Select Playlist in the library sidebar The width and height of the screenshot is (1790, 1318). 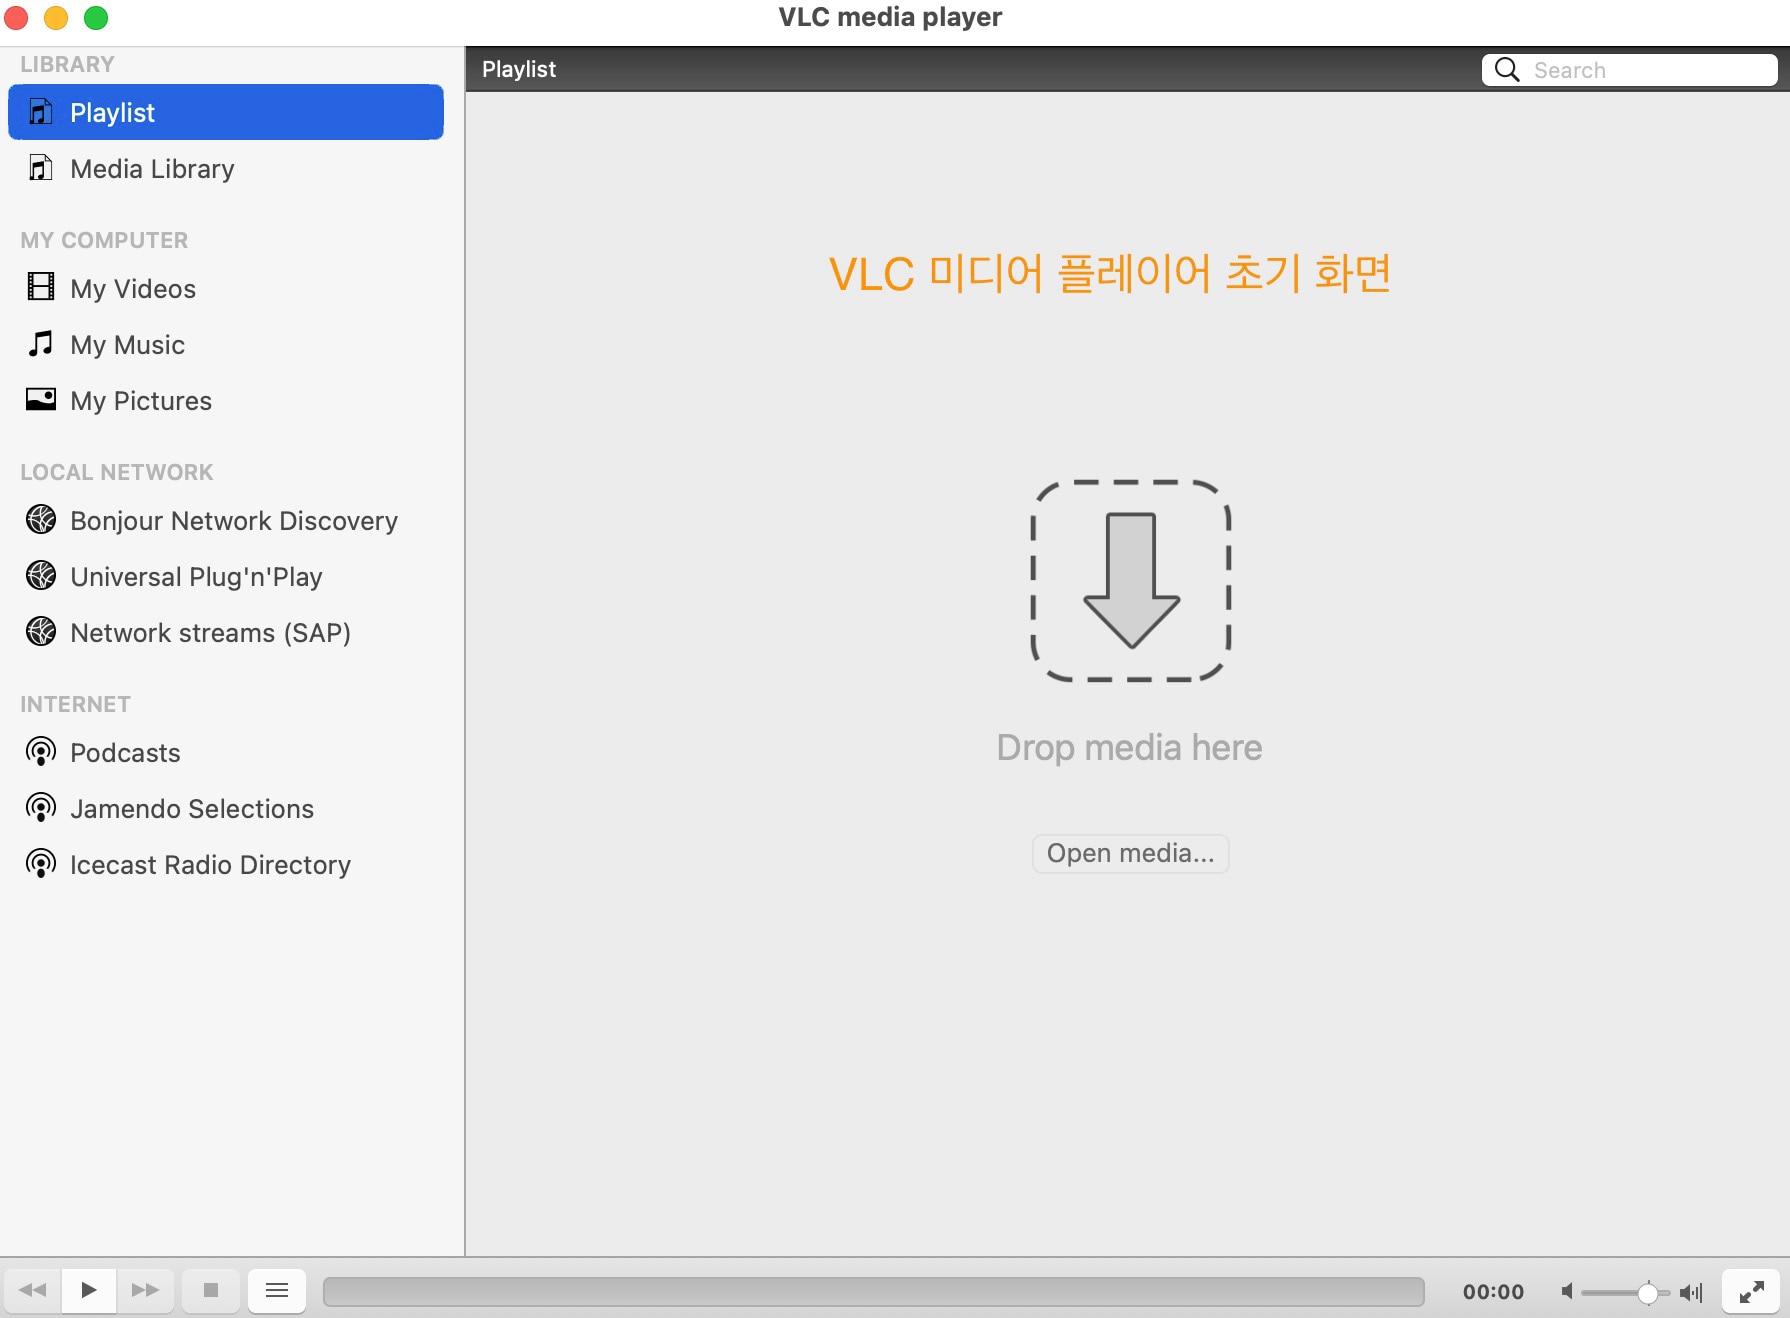(226, 112)
